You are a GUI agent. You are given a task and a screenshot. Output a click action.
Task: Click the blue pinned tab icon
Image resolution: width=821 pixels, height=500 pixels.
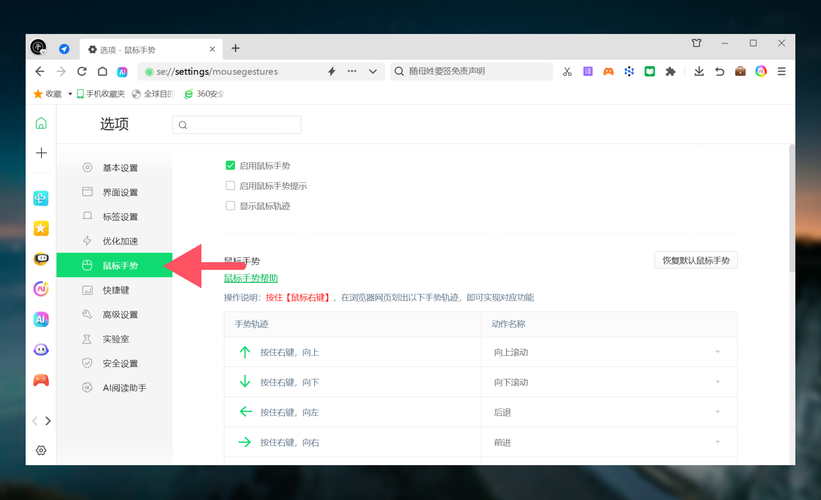[64, 49]
